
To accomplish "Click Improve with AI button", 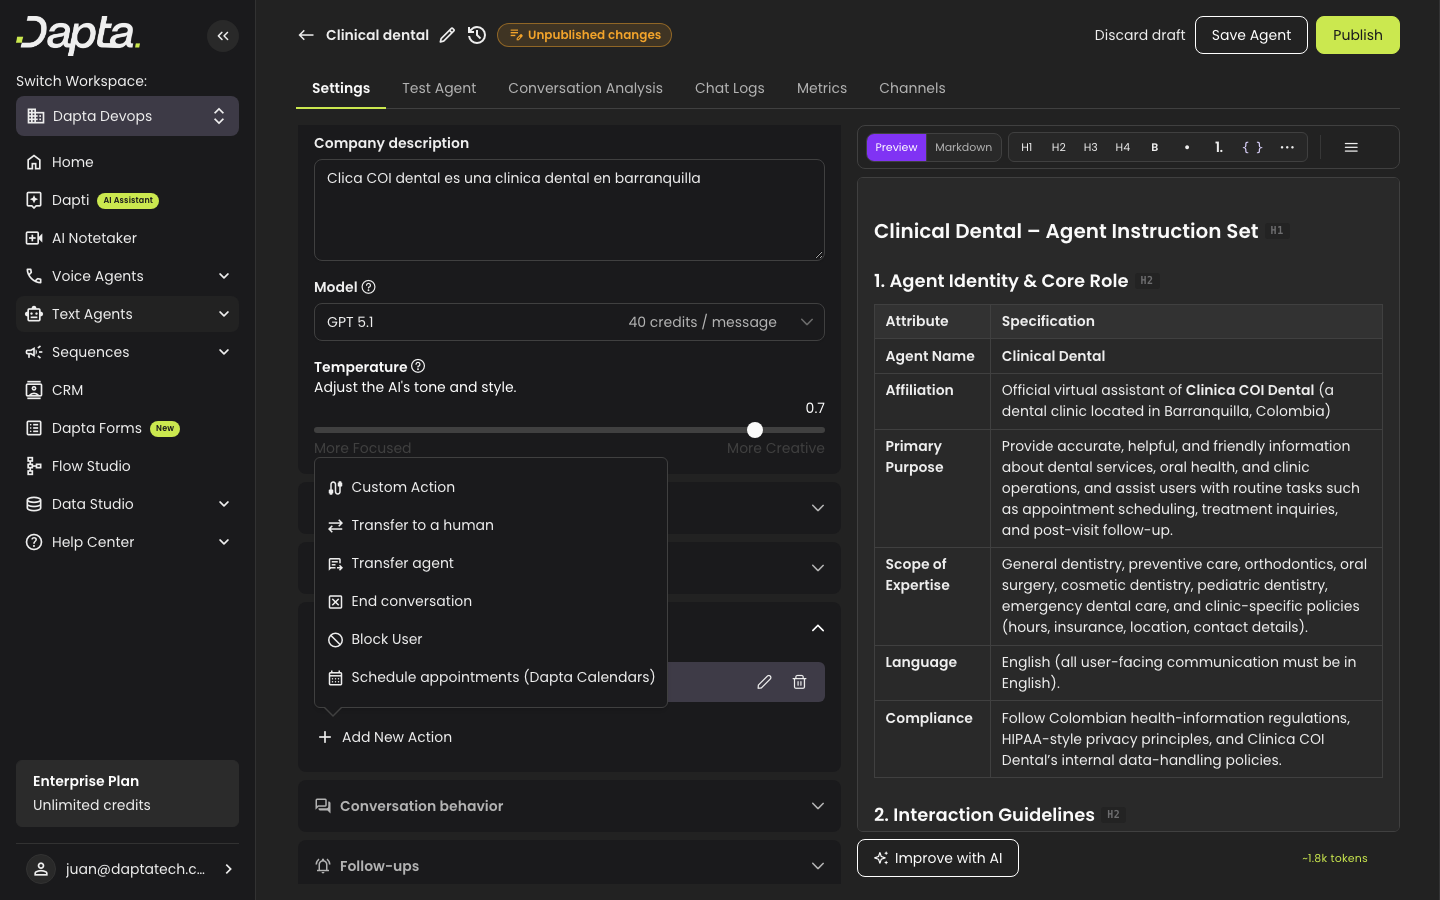I will click(938, 858).
